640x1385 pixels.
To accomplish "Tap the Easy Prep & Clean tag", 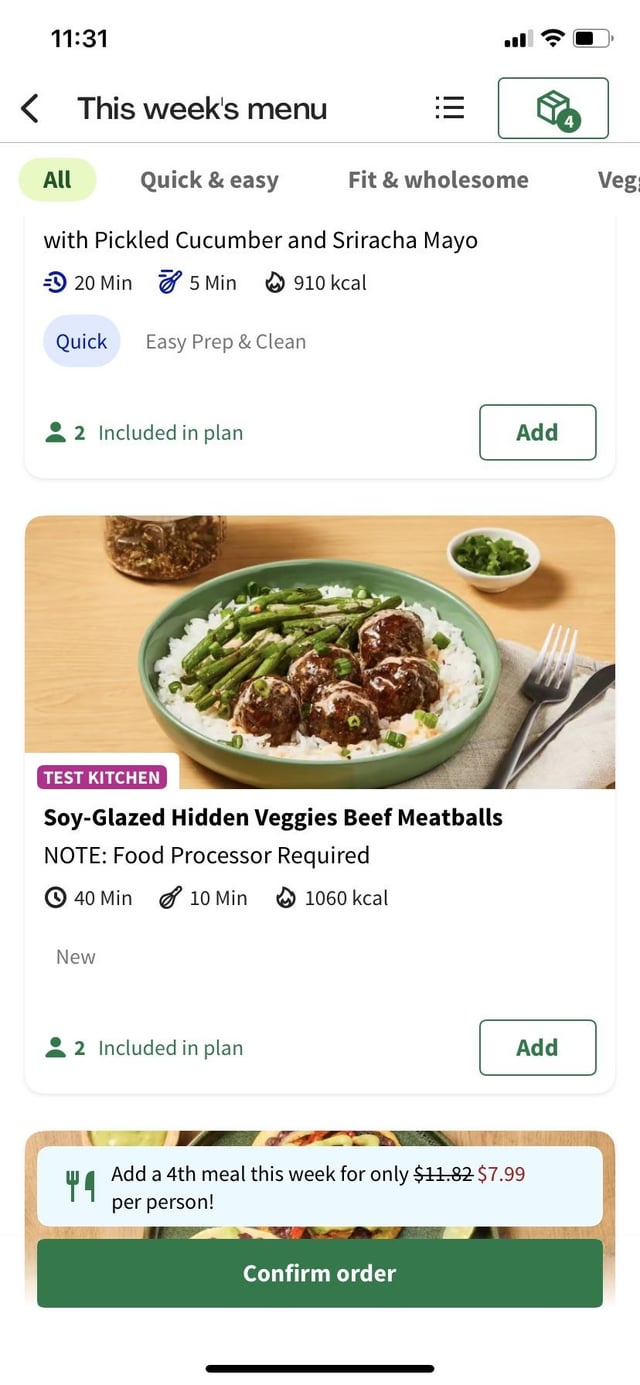I will coord(225,341).
